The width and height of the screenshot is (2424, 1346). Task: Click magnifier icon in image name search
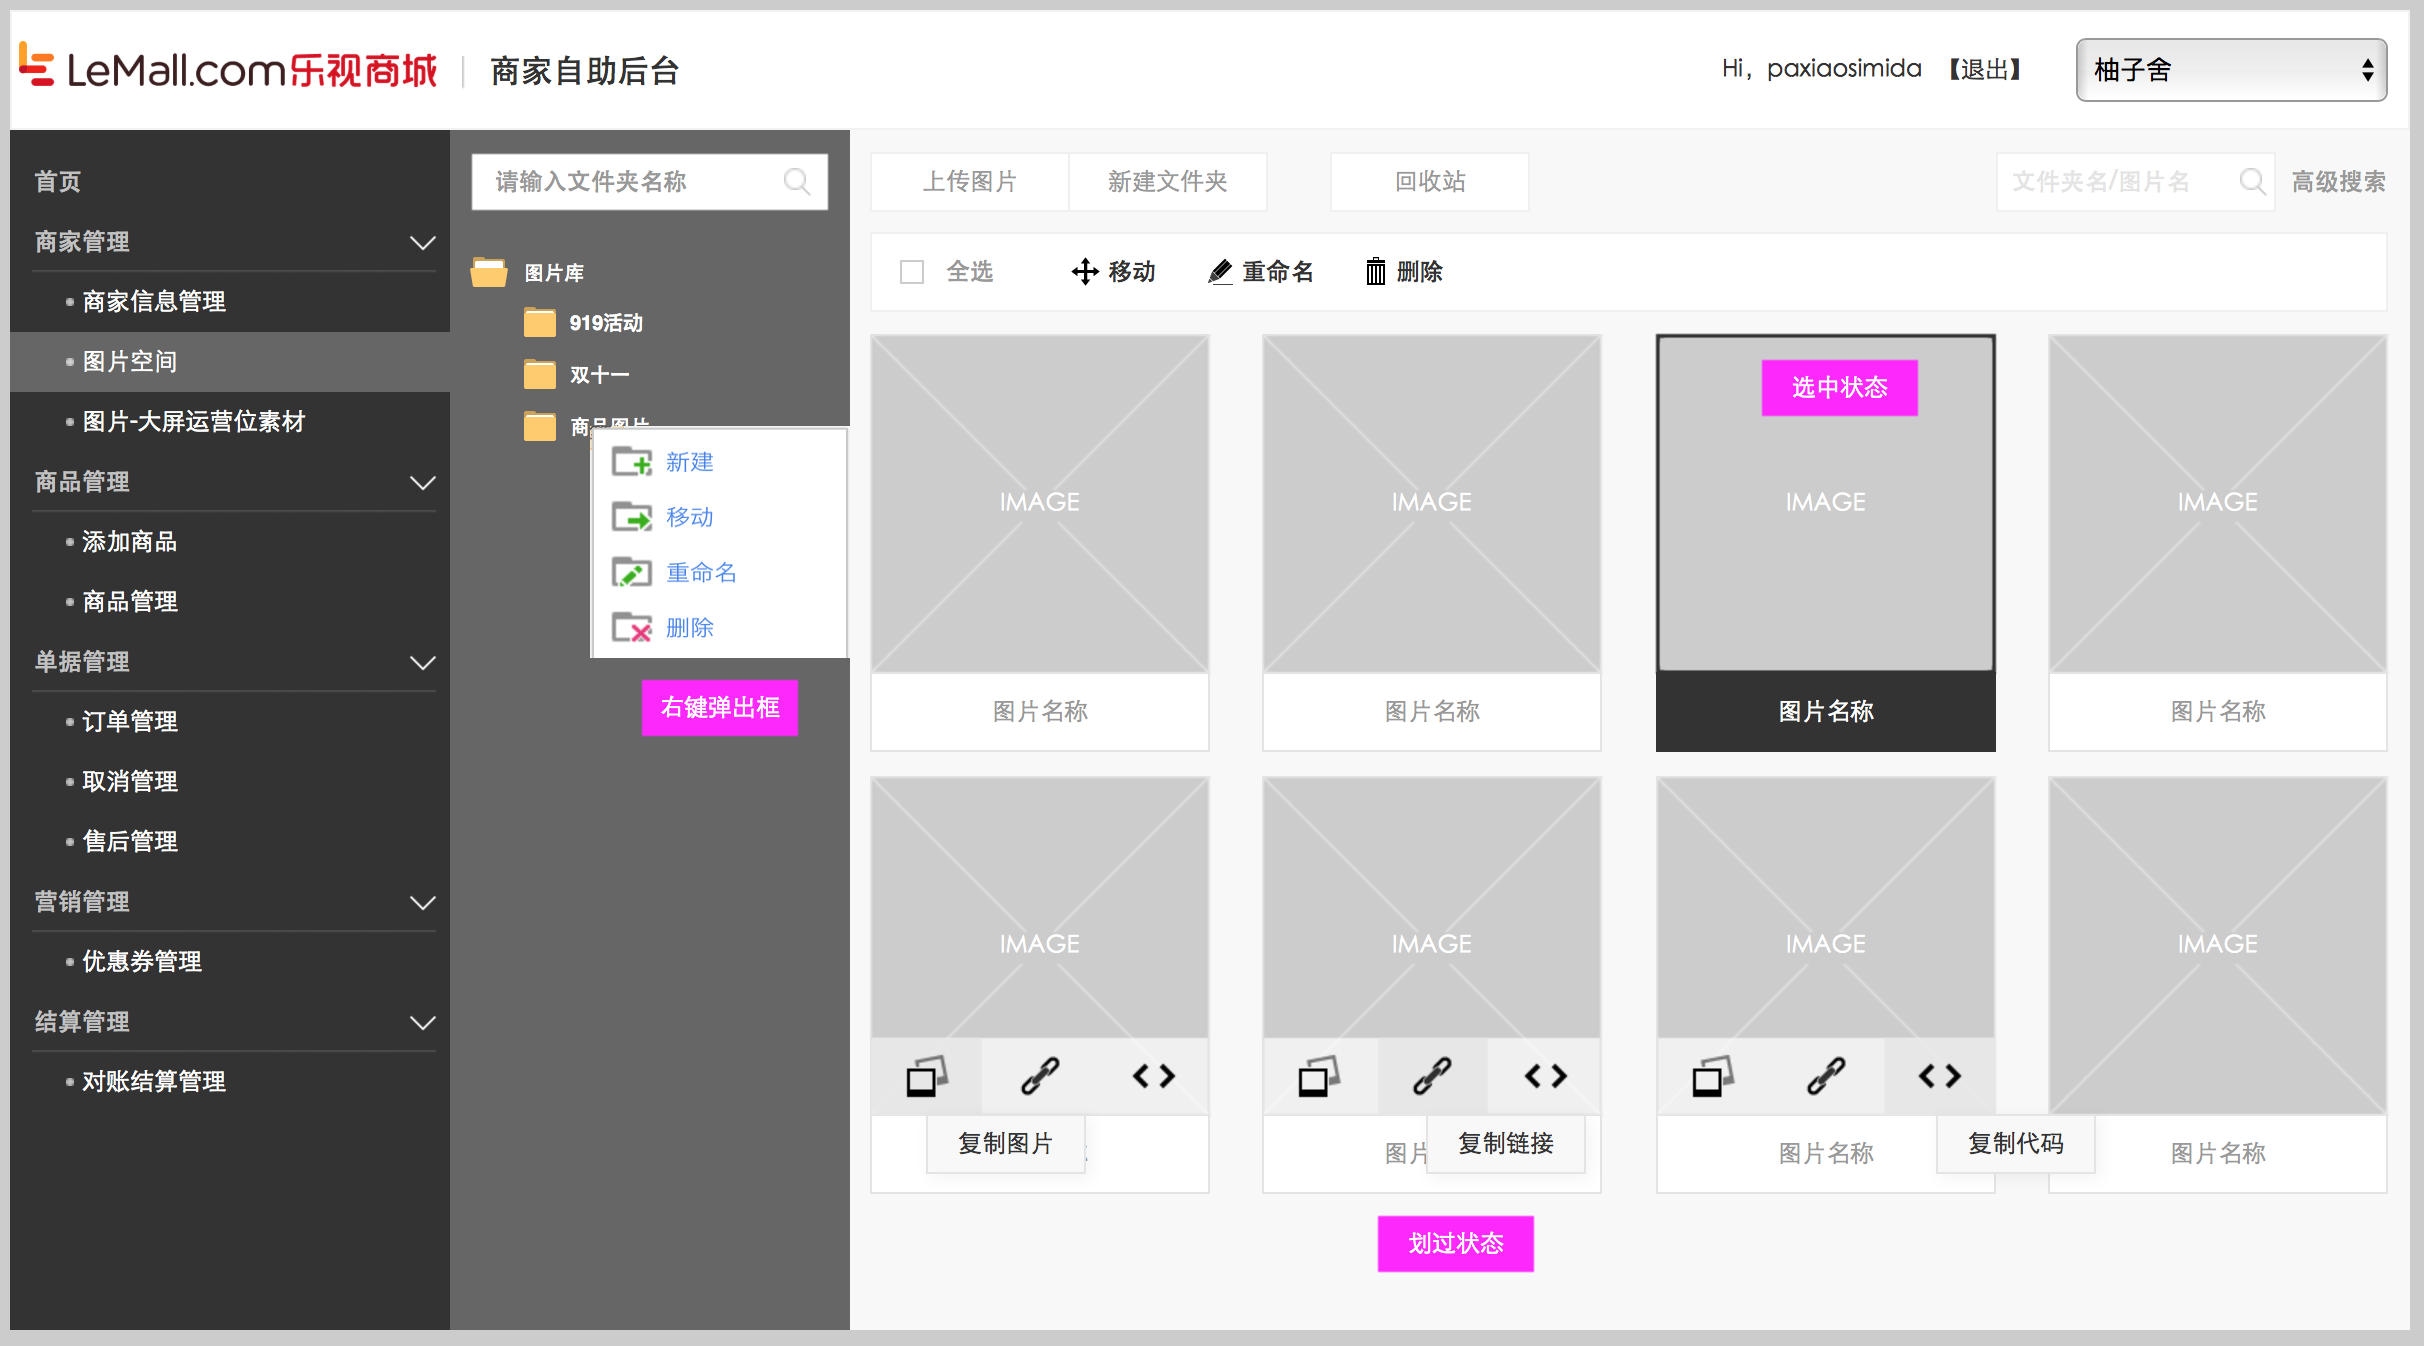tap(2252, 182)
